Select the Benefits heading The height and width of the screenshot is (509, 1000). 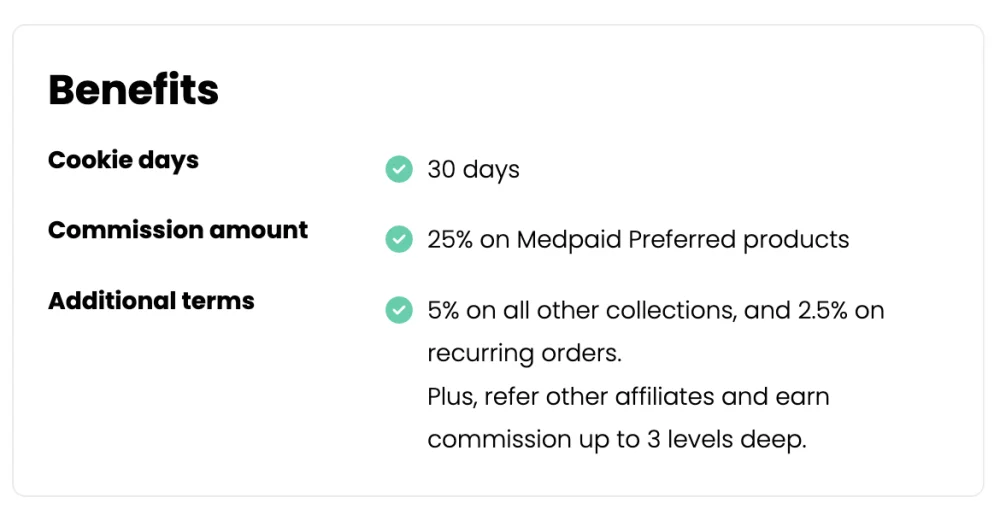point(133,89)
